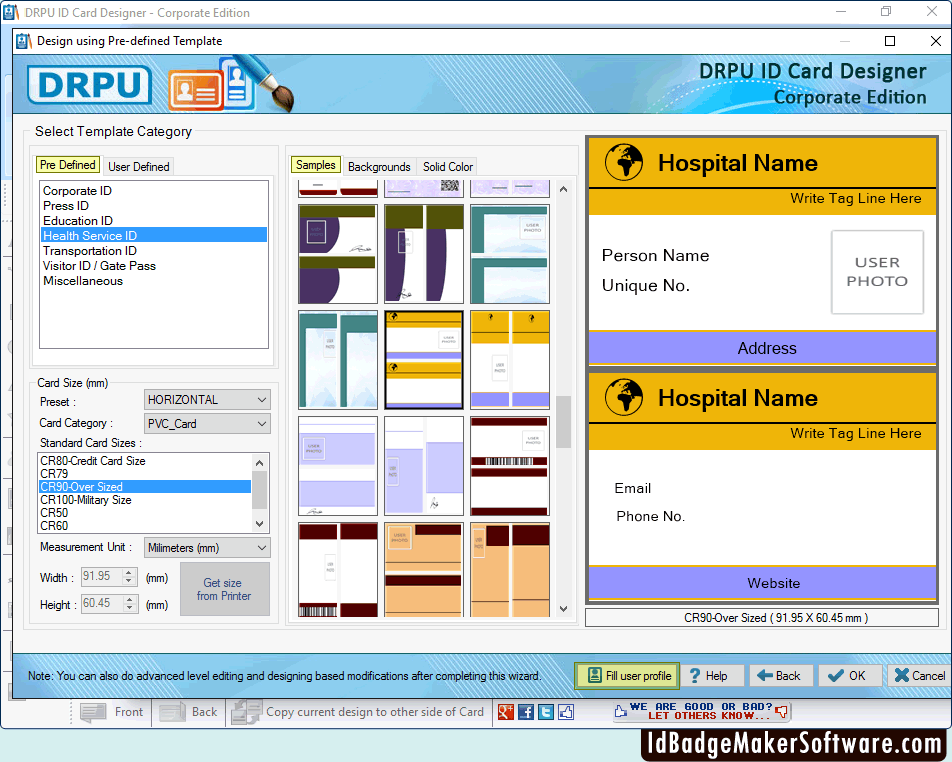Cancel the template wizard
The image size is (952, 762).
919,676
